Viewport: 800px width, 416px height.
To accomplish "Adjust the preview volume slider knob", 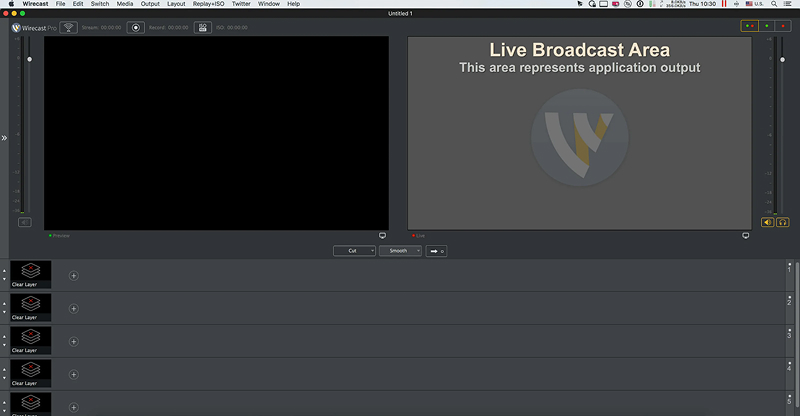I will 30,59.
